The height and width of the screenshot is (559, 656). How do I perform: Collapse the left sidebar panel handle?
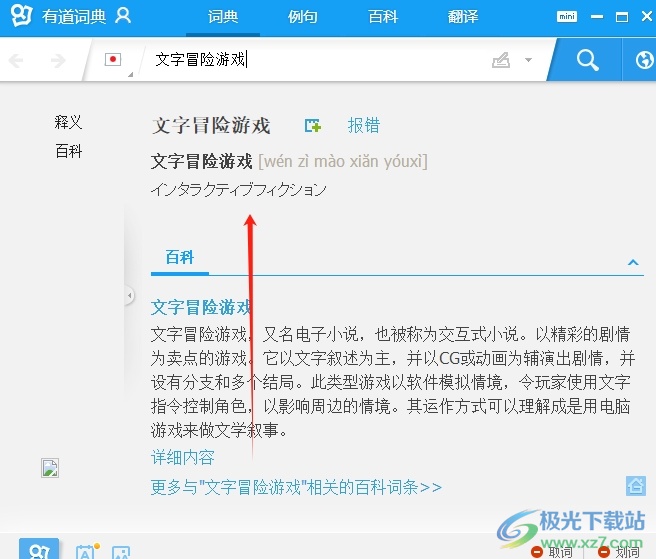point(129,296)
